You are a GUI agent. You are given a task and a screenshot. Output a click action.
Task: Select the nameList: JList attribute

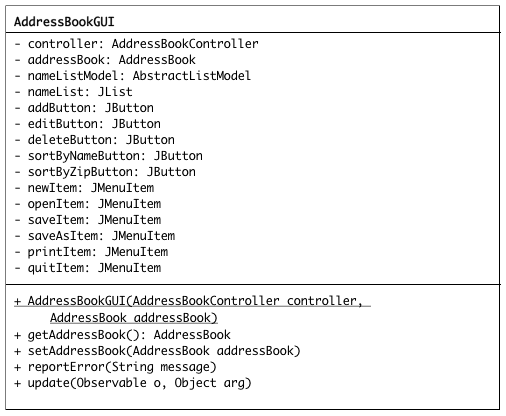pyautogui.click(x=73, y=92)
